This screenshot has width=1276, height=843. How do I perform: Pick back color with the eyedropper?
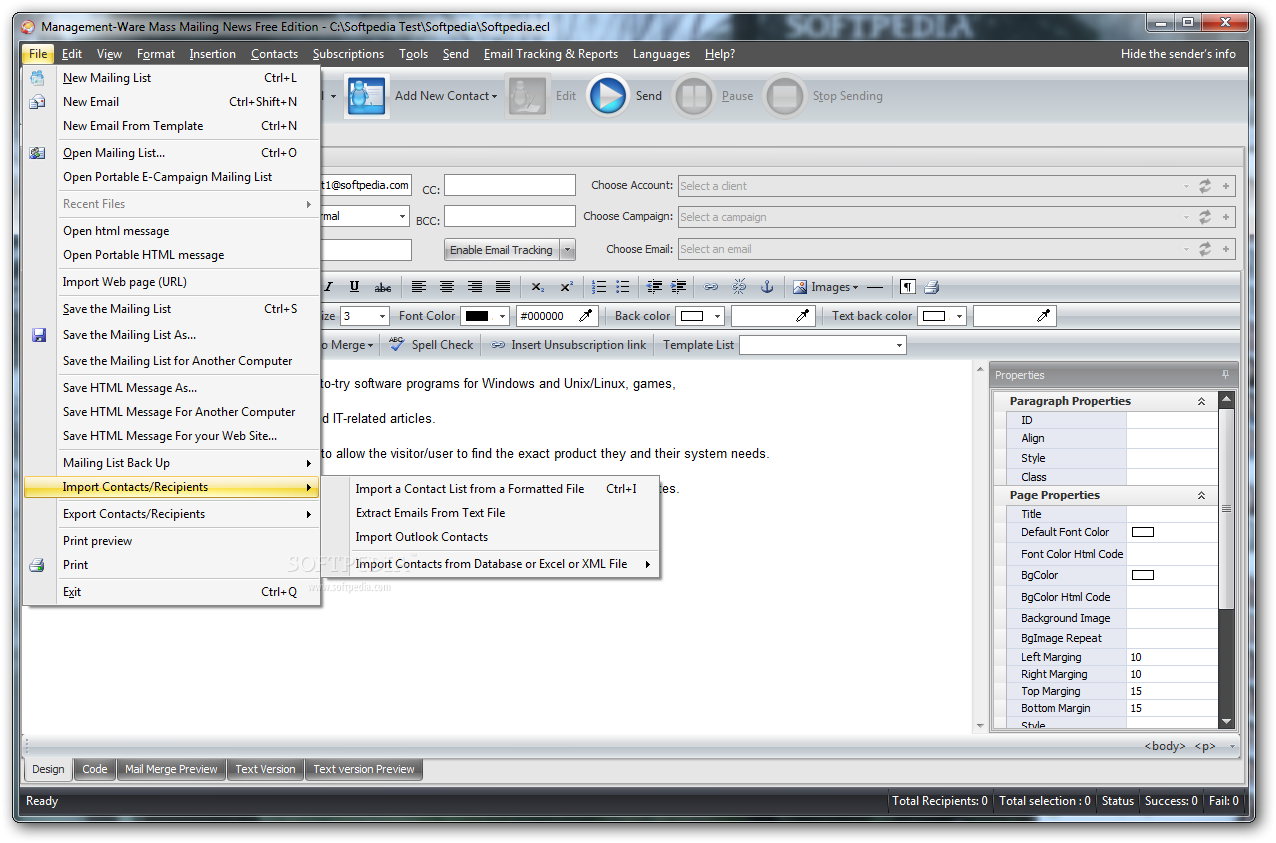click(803, 316)
